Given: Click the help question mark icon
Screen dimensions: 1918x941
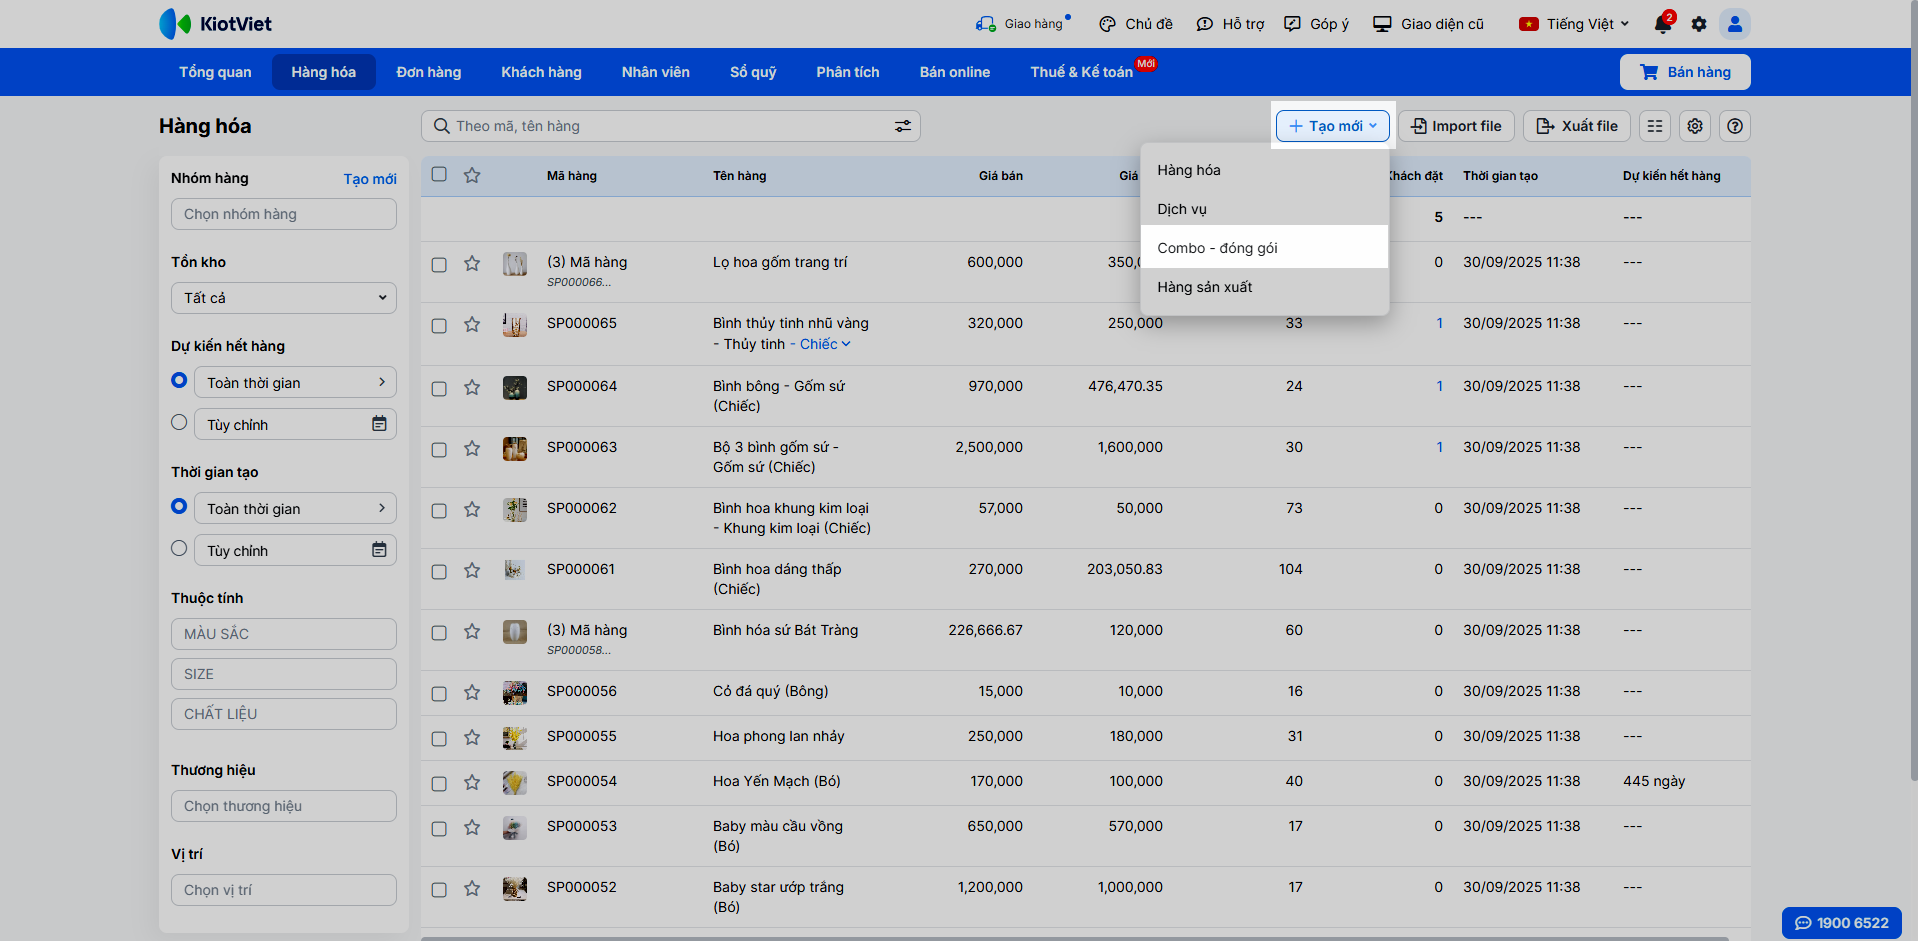Looking at the screenshot, I should click(1735, 126).
